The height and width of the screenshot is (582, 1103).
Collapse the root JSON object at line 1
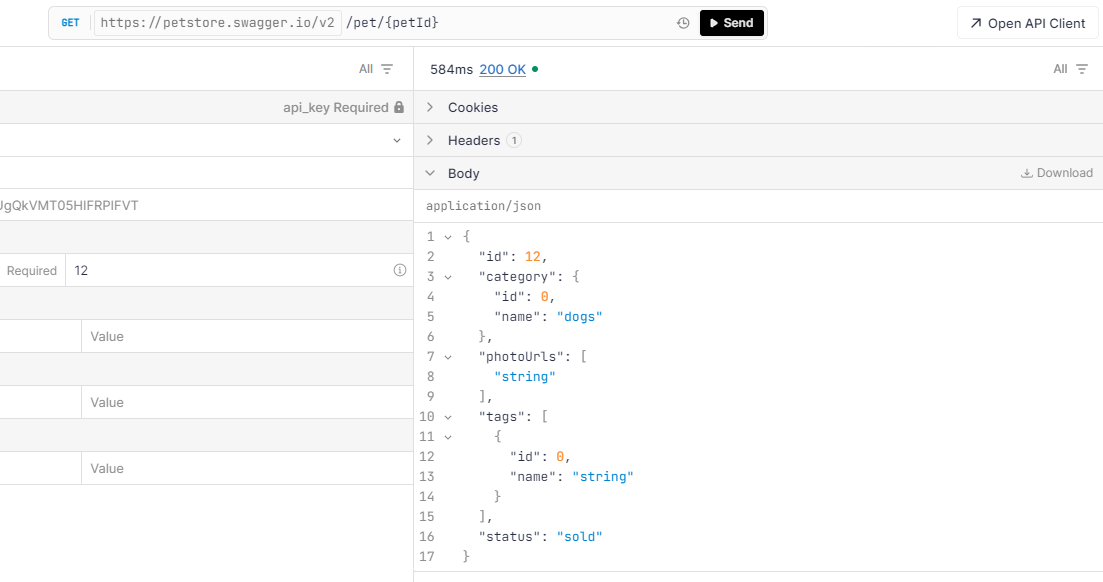(x=447, y=237)
